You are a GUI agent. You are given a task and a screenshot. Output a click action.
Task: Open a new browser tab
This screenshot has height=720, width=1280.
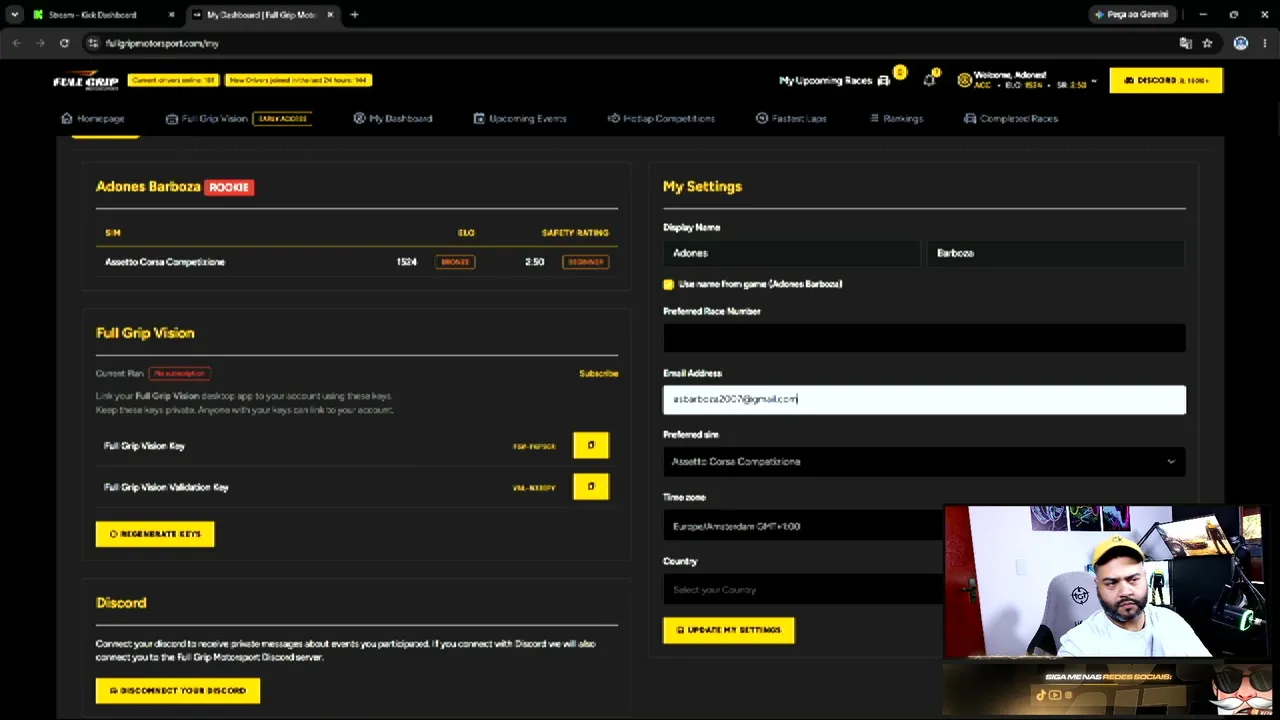click(354, 15)
